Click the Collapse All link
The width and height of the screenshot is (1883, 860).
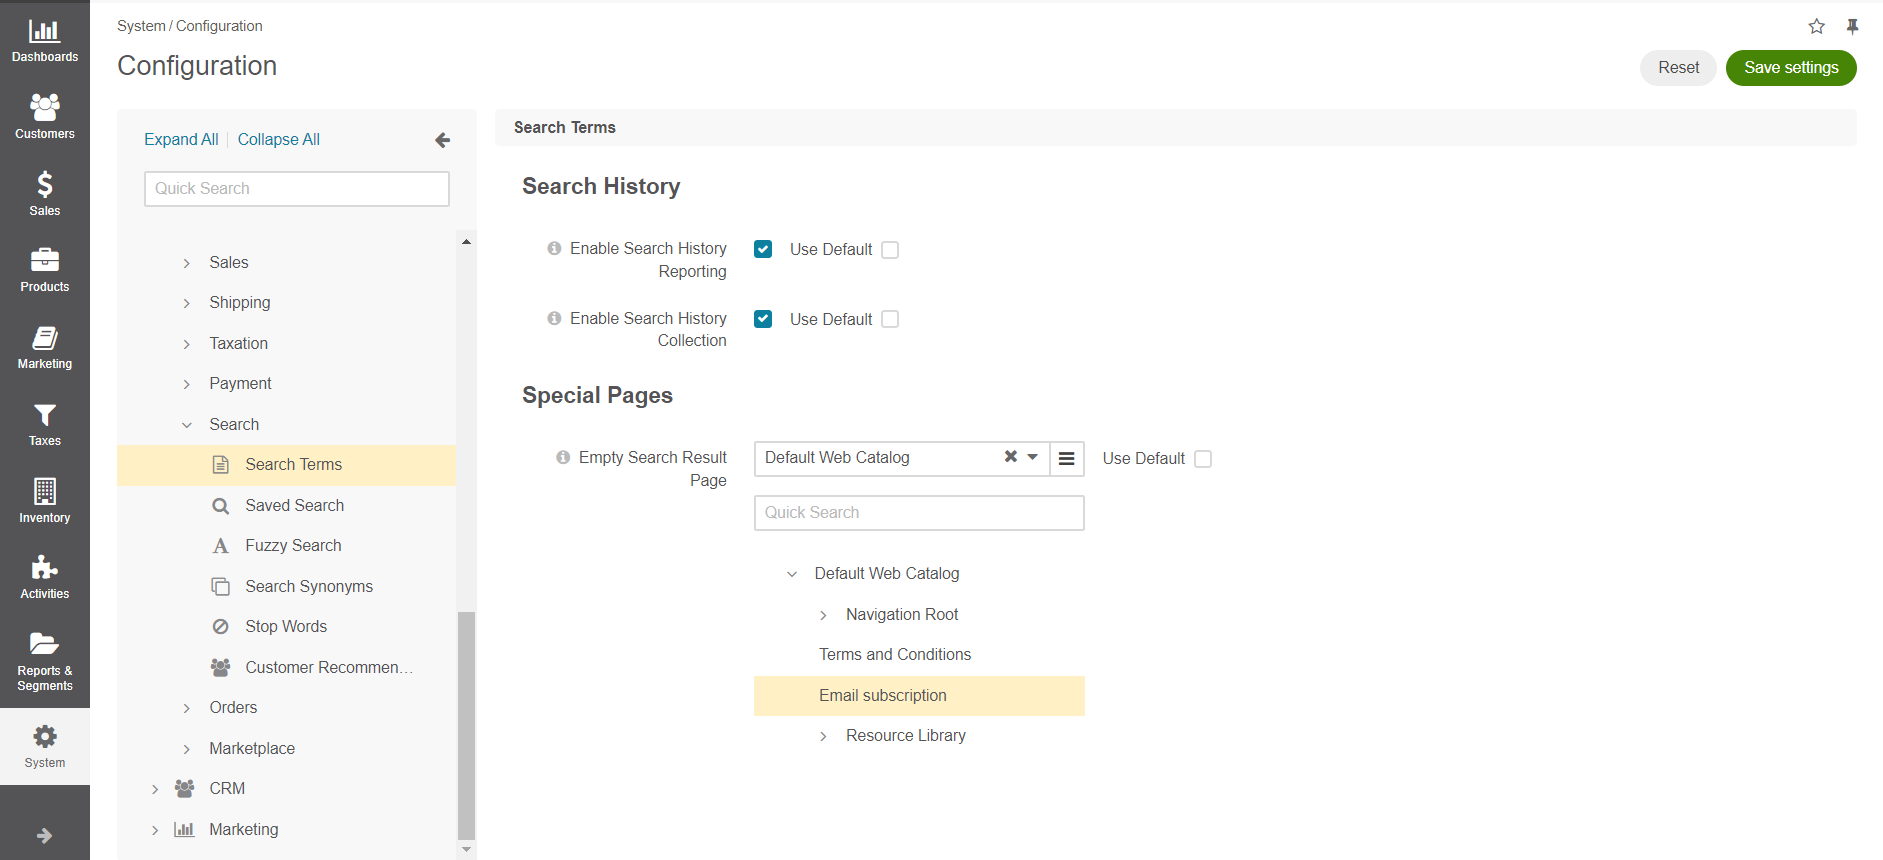tap(279, 140)
